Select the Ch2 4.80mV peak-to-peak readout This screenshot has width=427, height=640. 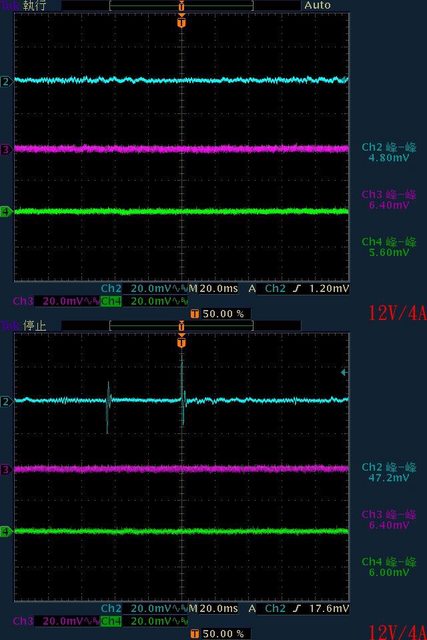click(389, 152)
